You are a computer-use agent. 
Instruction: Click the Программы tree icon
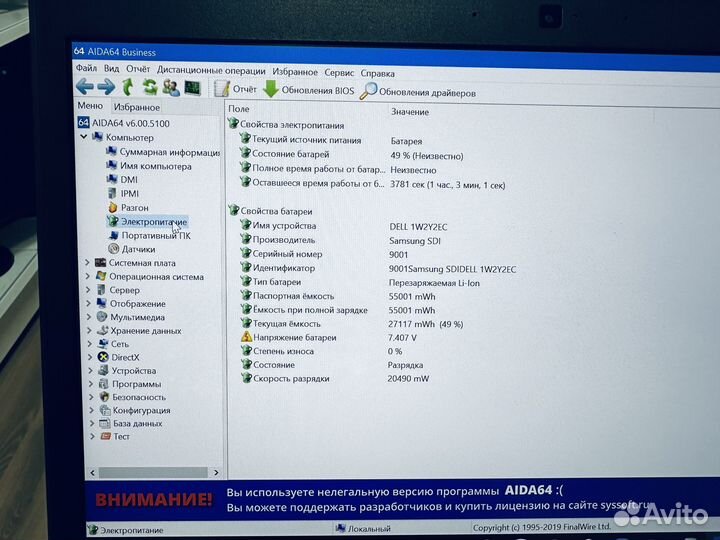tap(104, 383)
